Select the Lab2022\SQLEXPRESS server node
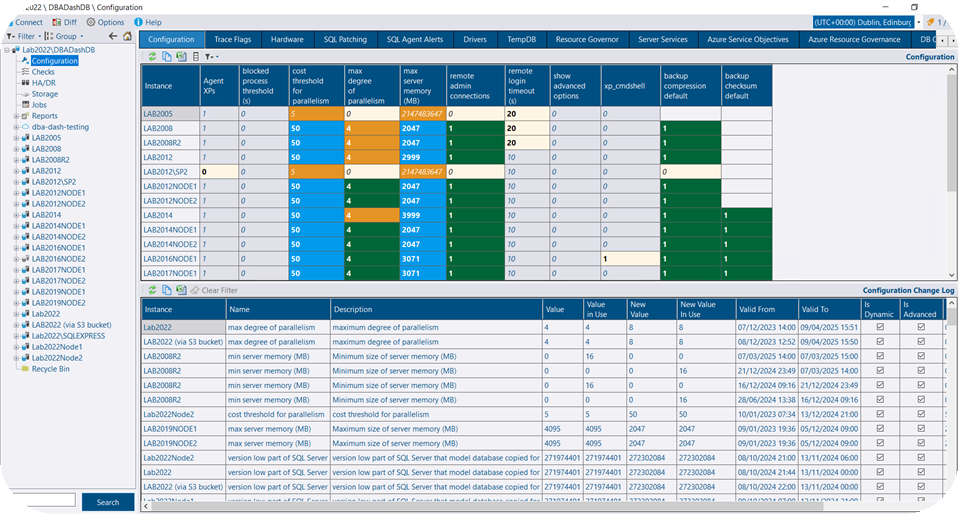The width and height of the screenshot is (960, 515). pos(68,336)
